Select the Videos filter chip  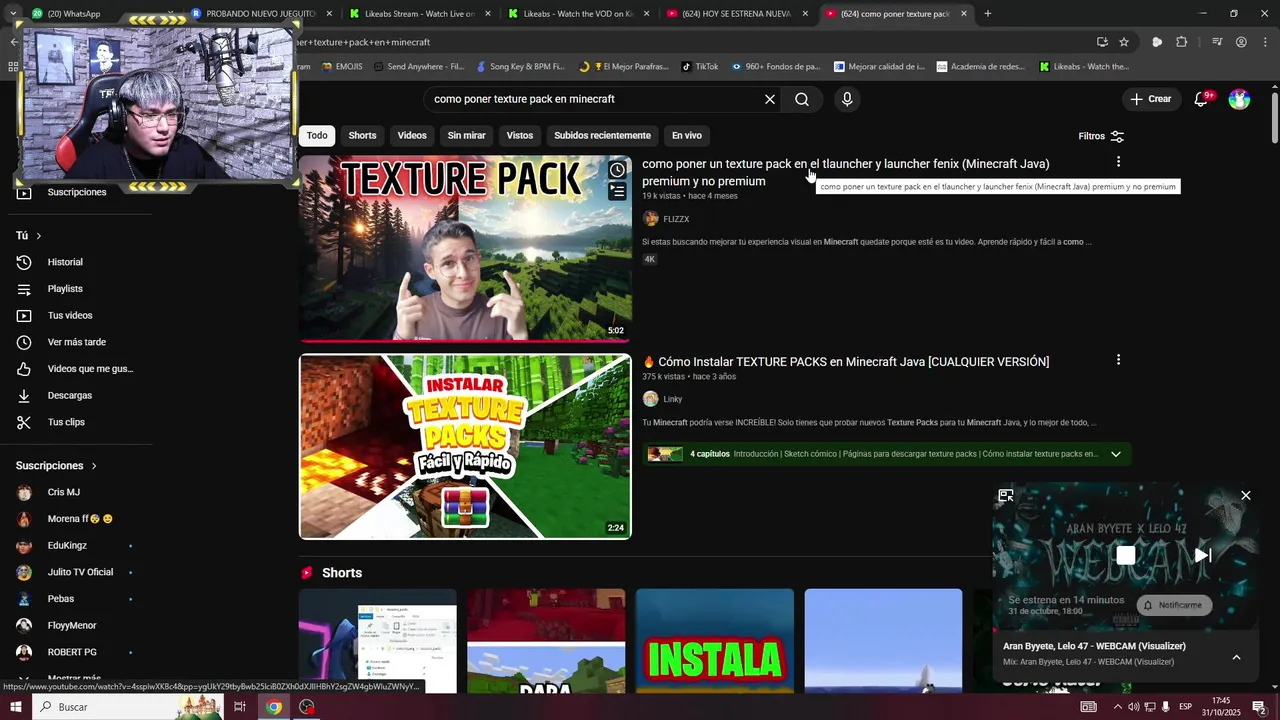[412, 135]
